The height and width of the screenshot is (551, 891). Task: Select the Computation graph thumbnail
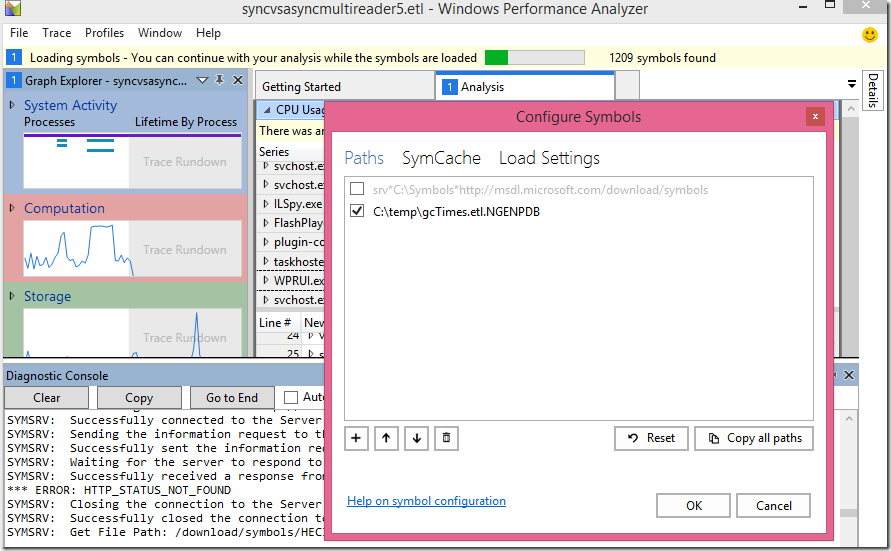75,248
